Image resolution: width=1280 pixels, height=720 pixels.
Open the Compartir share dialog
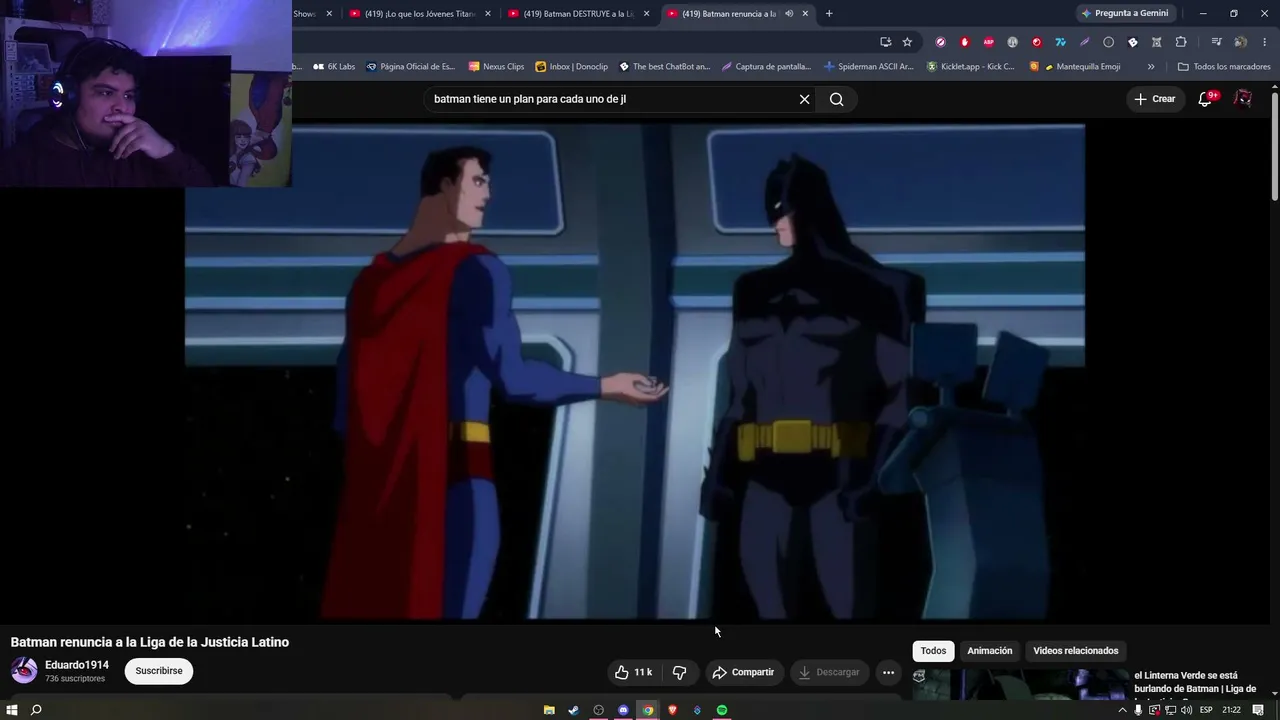pyautogui.click(x=743, y=672)
